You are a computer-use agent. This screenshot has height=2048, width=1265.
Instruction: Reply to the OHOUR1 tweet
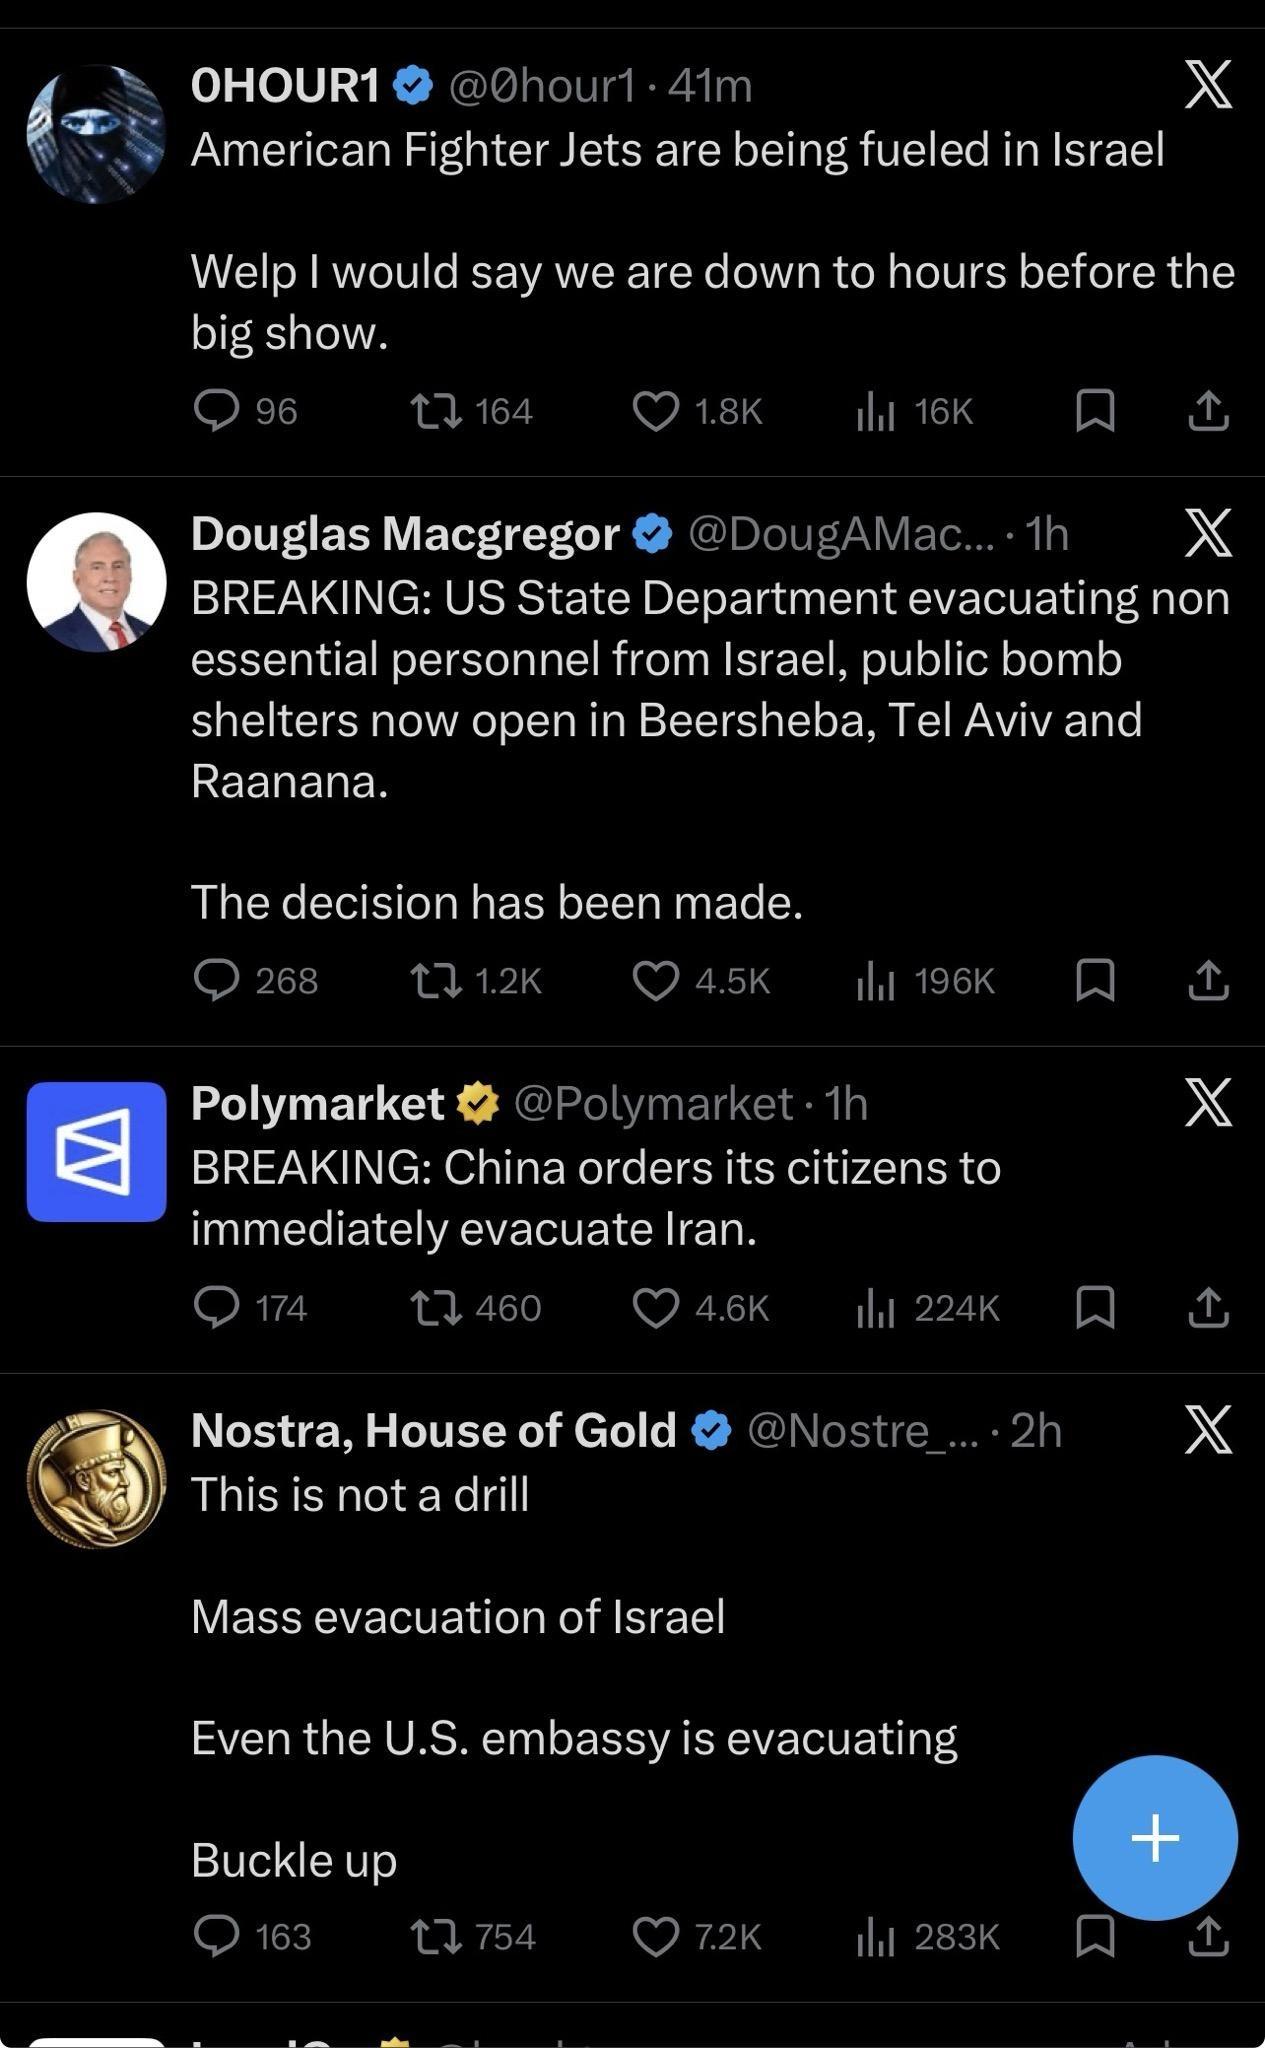click(216, 410)
